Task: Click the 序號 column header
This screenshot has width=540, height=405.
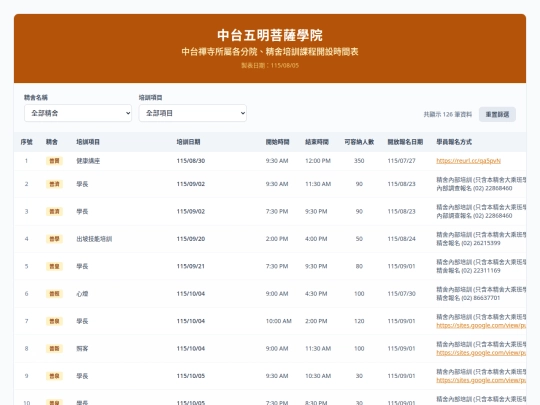Action: click(x=27, y=142)
